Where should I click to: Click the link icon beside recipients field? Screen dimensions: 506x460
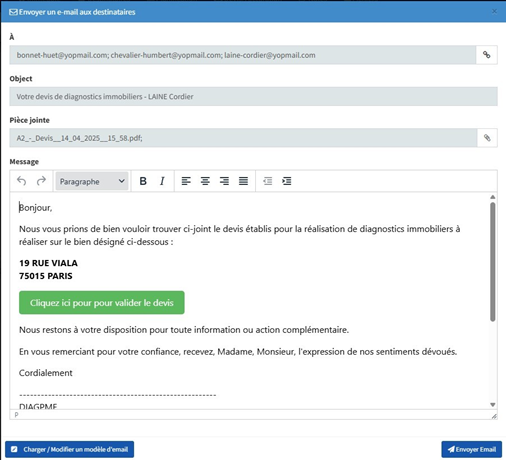[x=487, y=55]
